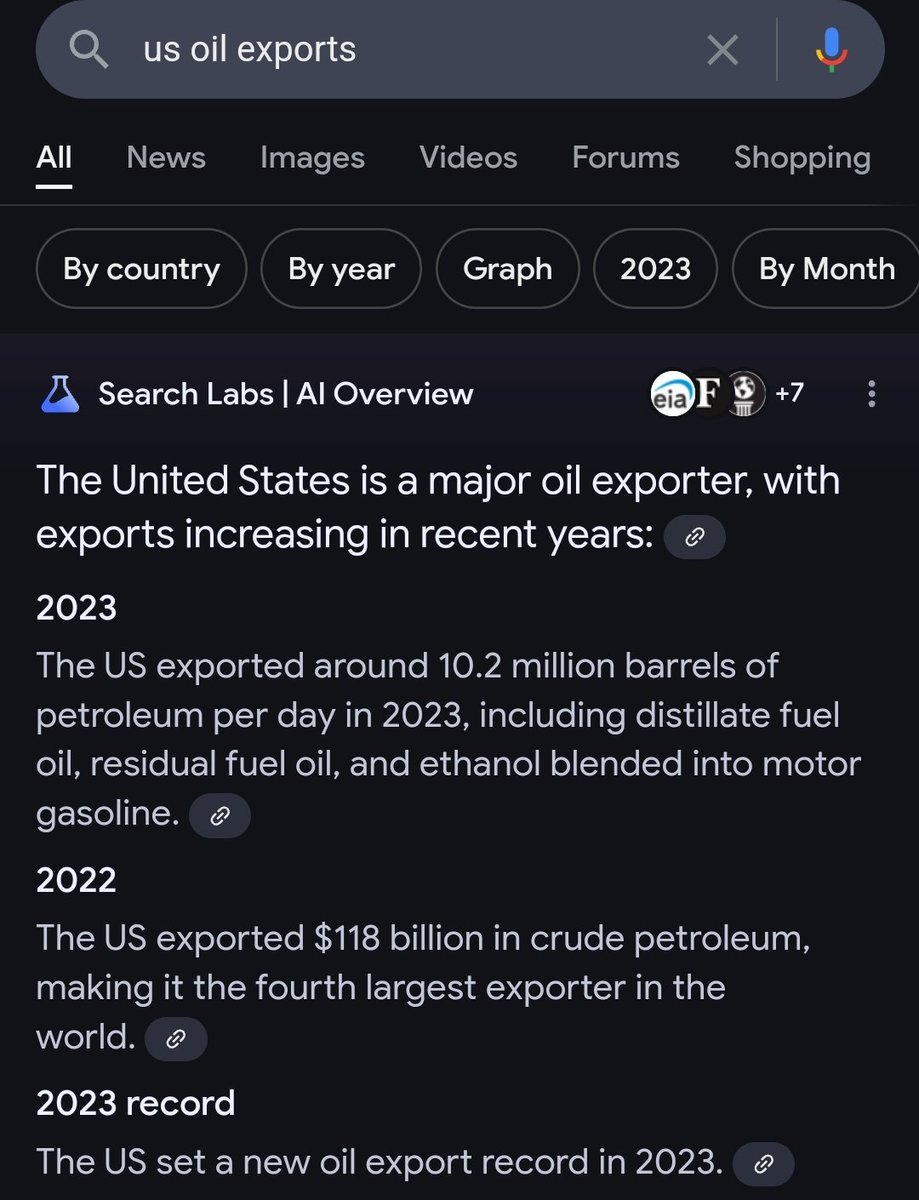Image resolution: width=919 pixels, height=1200 pixels.
Task: Tap 'Search Labs | AI Overview' label
Action: click(285, 394)
